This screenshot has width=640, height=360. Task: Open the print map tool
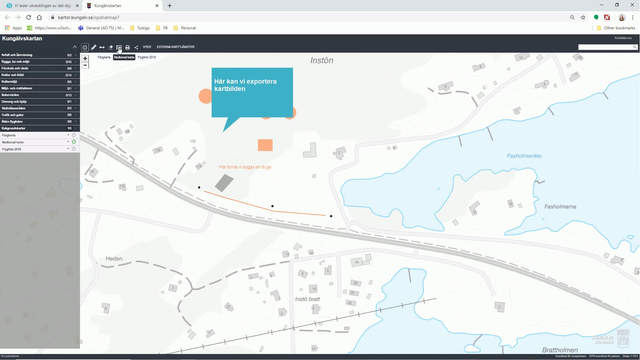pyautogui.click(x=127, y=47)
